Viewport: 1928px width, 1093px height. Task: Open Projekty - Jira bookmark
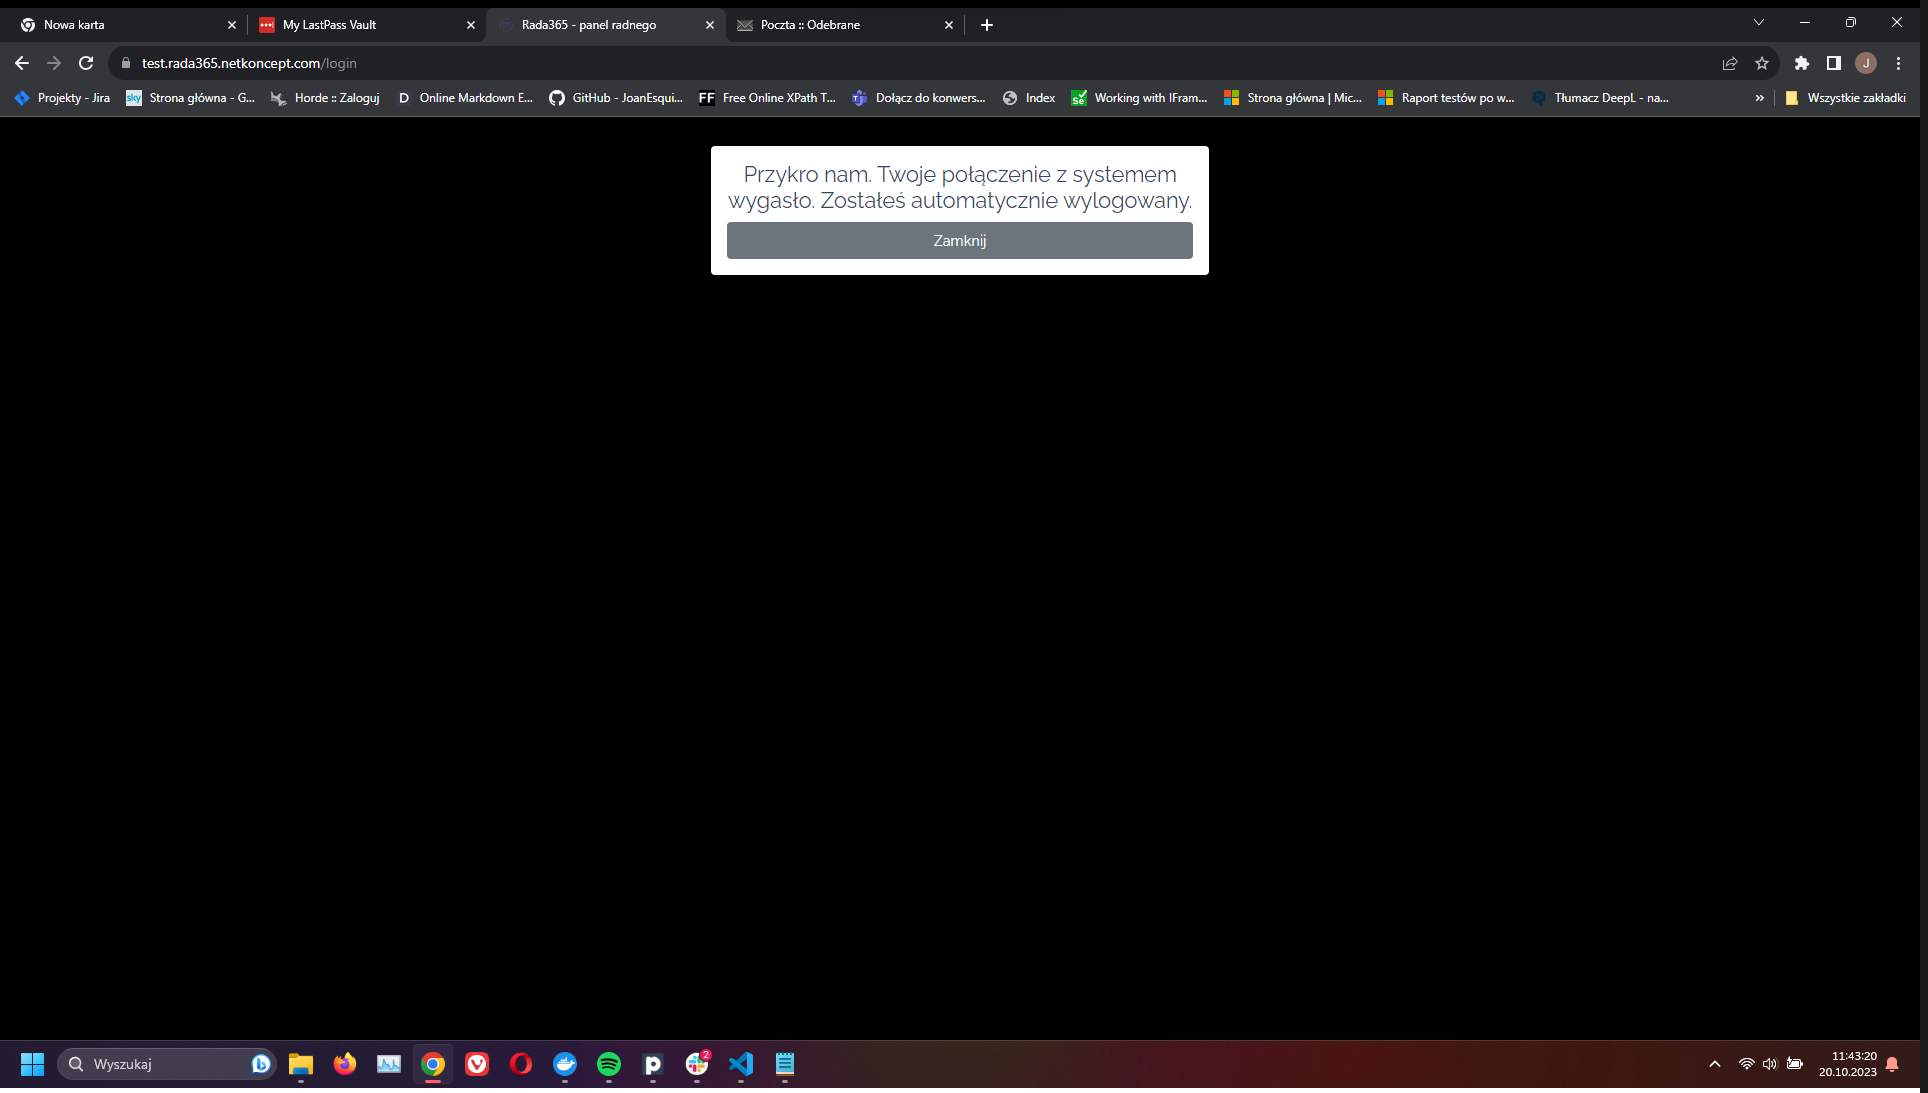[62, 98]
